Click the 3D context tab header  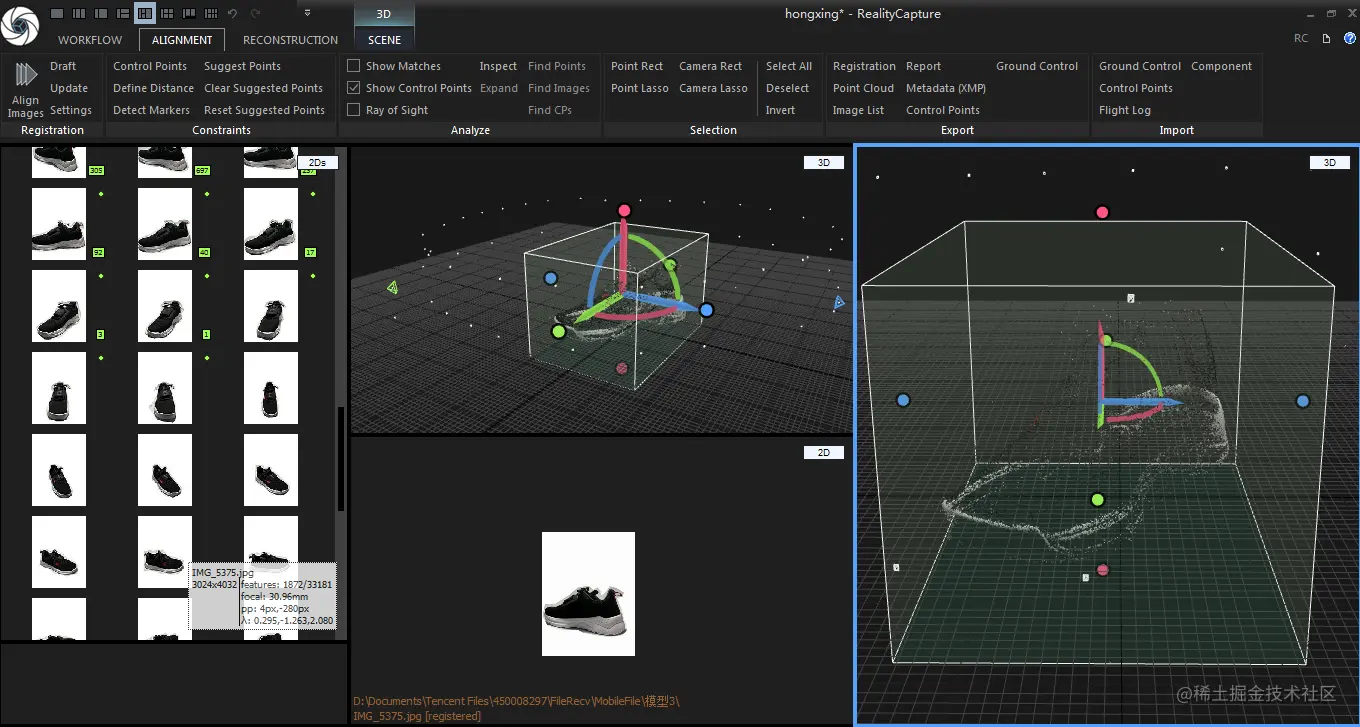(384, 15)
